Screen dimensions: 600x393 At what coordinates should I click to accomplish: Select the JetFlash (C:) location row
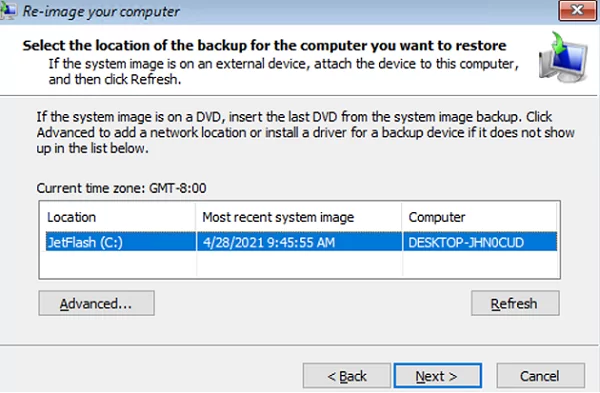(x=301, y=242)
